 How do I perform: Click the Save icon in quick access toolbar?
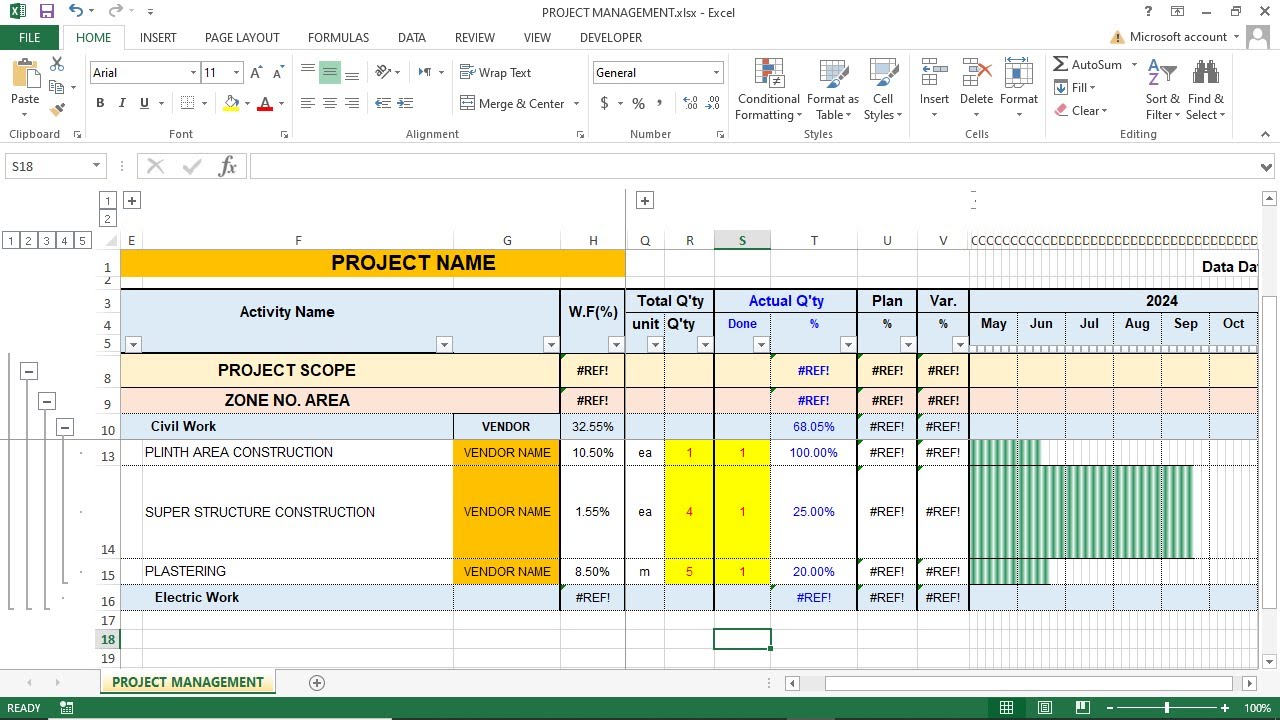(46, 12)
